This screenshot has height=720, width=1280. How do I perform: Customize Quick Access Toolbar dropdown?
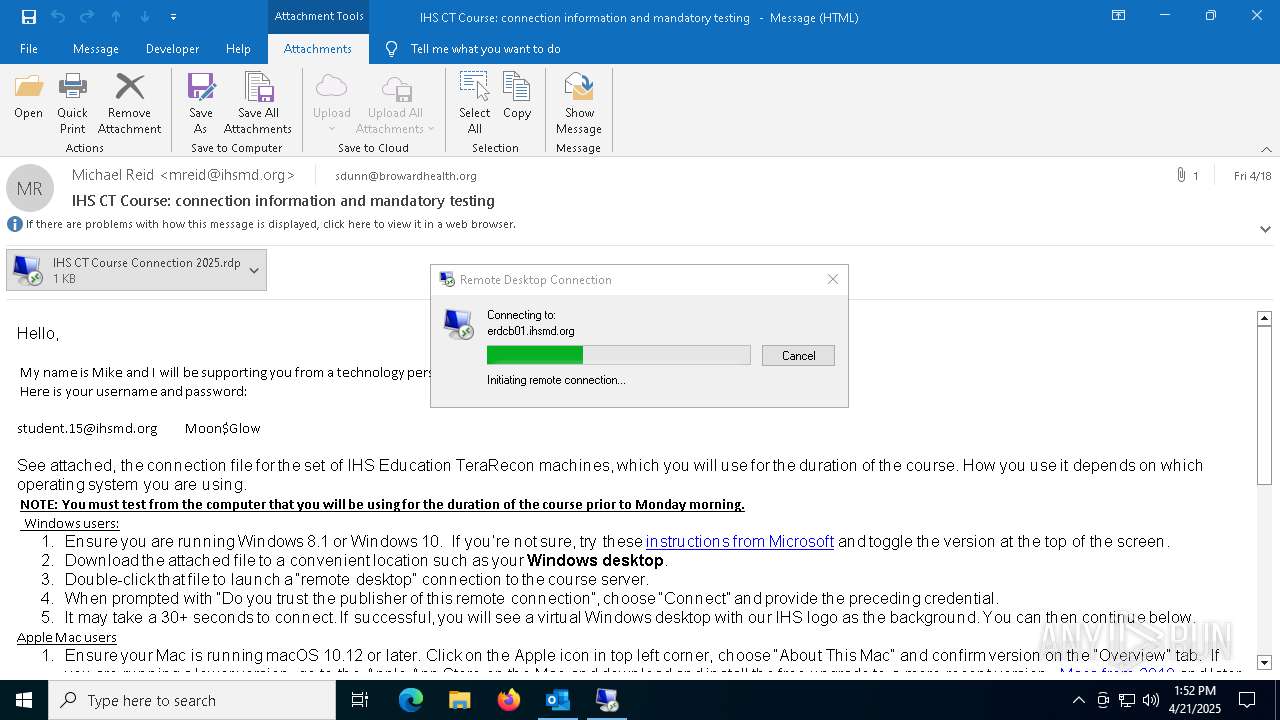(x=174, y=17)
